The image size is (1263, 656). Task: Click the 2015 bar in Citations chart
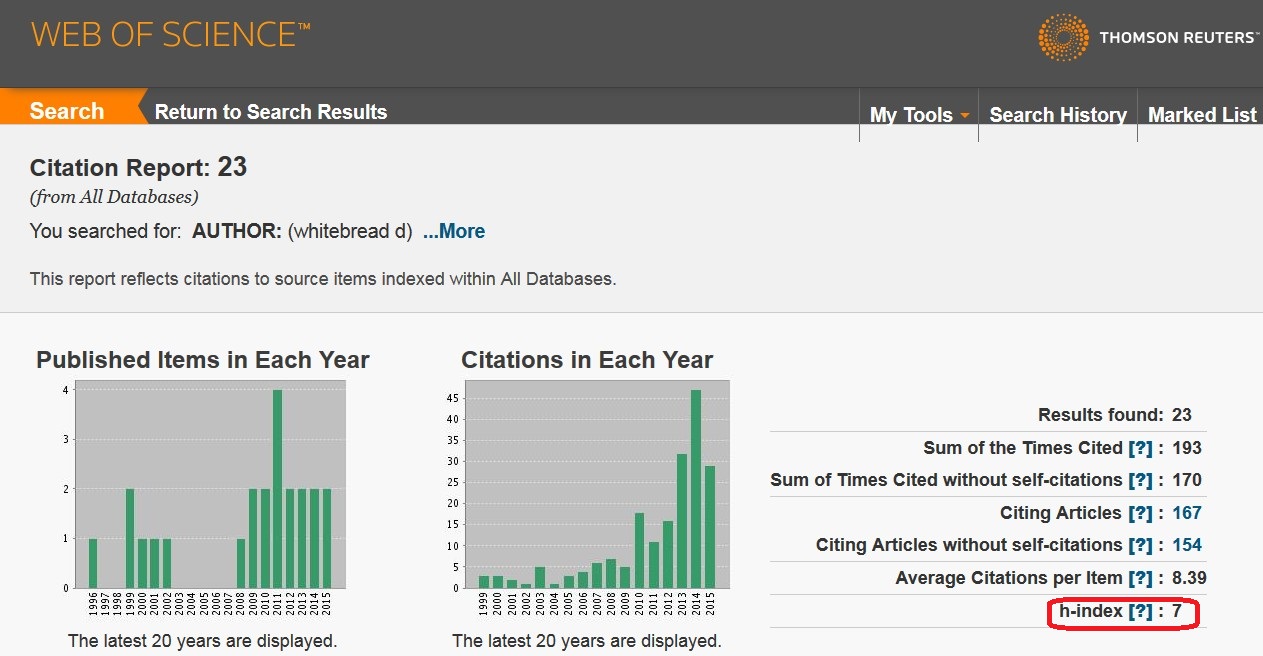[x=708, y=527]
